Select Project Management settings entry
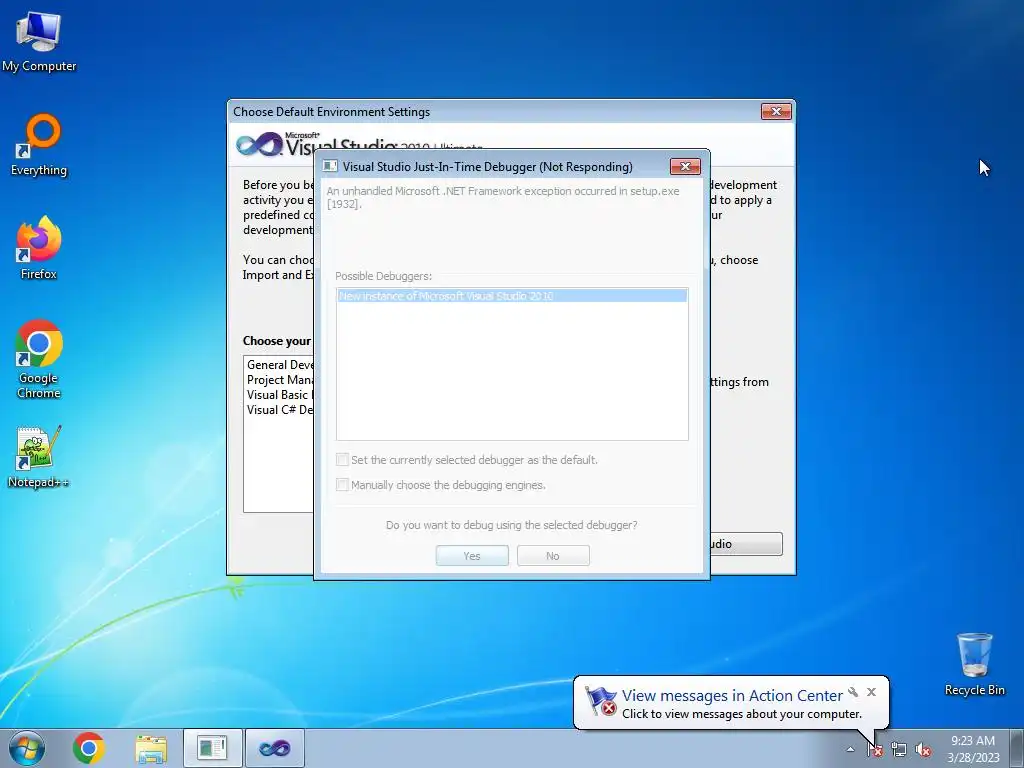Viewport: 1024px width, 768px height. [x=280, y=379]
